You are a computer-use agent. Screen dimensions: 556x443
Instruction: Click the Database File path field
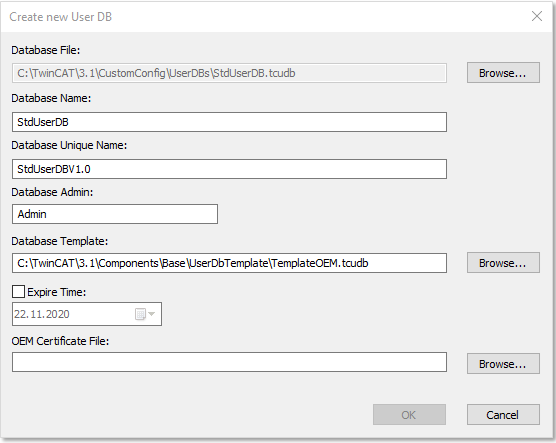229,73
